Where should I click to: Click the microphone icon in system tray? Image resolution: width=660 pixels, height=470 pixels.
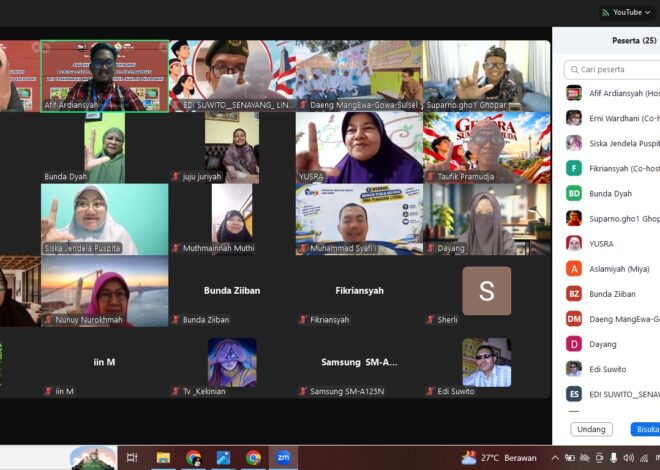click(x=614, y=458)
